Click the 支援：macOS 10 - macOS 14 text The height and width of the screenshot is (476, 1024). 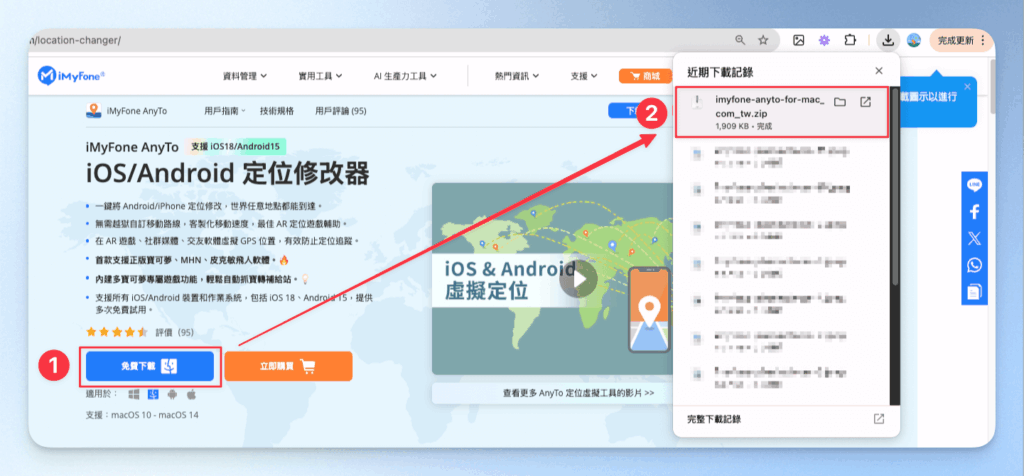tap(142, 415)
